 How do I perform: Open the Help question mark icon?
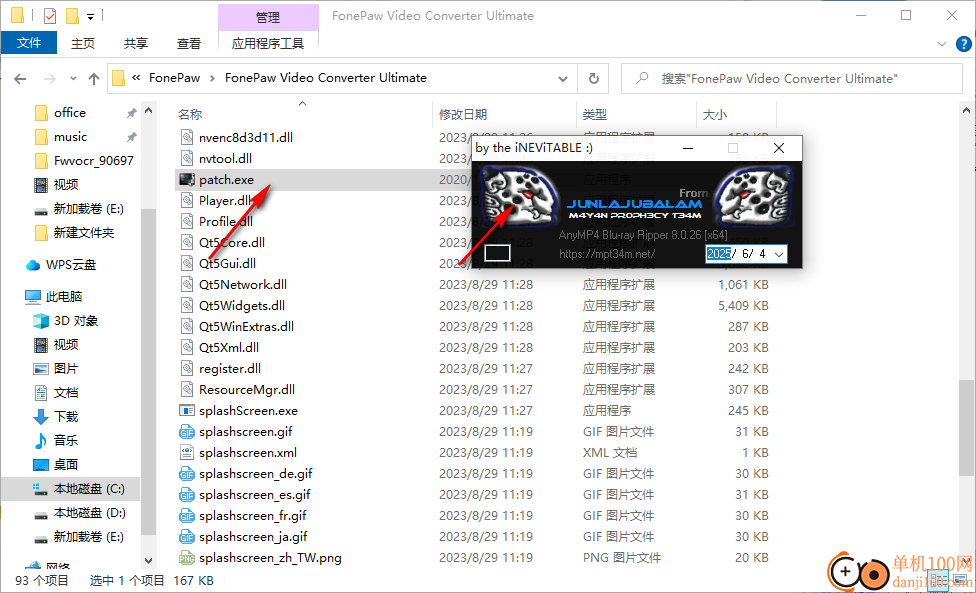[x=963, y=44]
